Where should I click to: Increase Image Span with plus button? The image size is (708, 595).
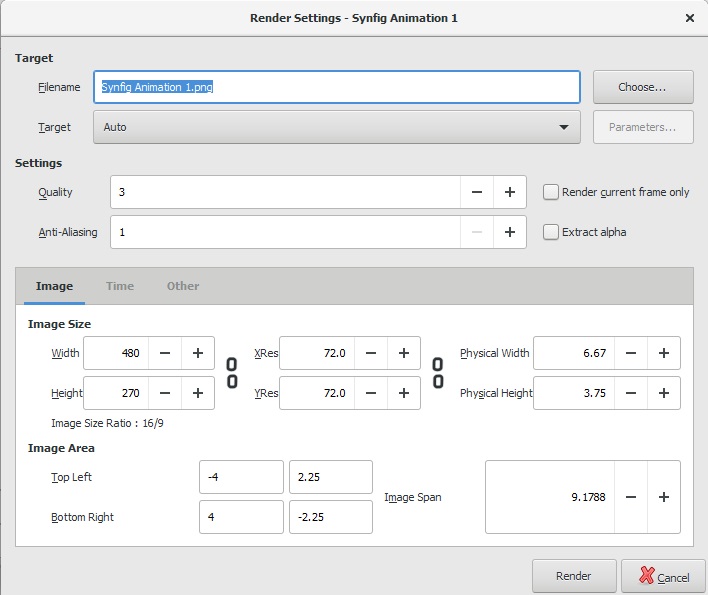(x=663, y=497)
